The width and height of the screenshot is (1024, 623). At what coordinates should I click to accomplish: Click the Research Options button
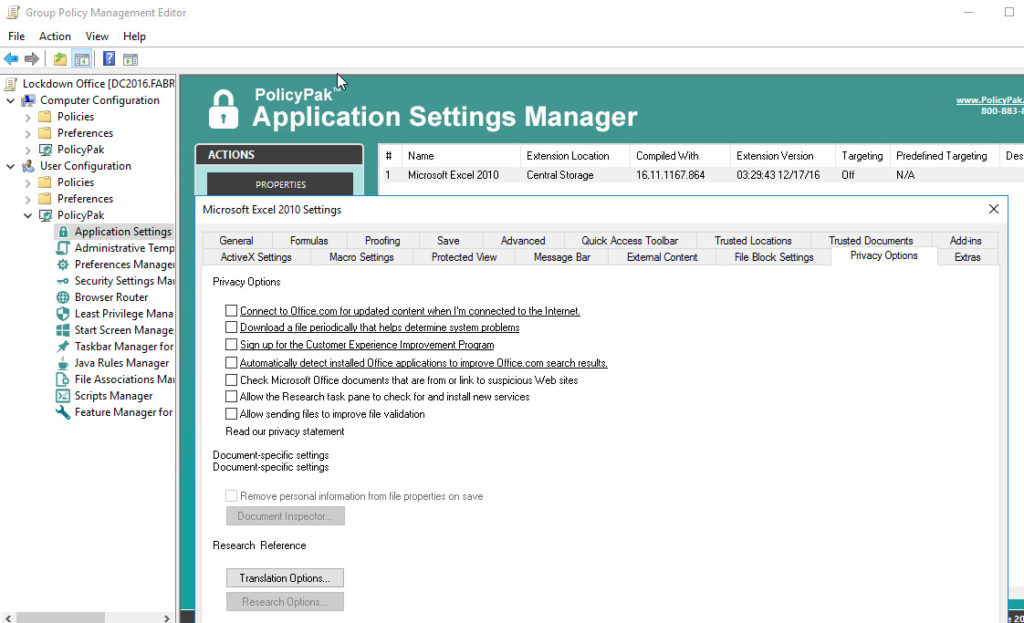click(x=285, y=601)
